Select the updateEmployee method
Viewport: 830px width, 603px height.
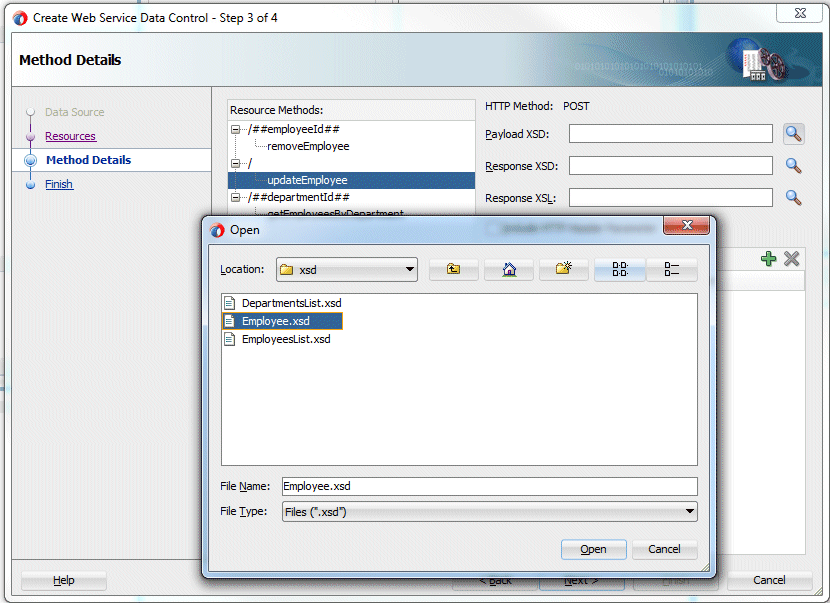(x=307, y=180)
